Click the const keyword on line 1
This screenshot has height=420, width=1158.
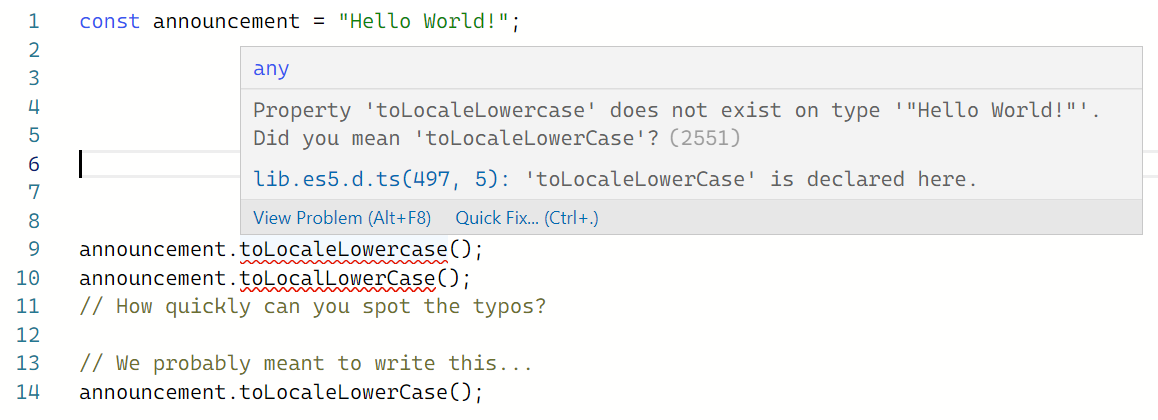109,21
